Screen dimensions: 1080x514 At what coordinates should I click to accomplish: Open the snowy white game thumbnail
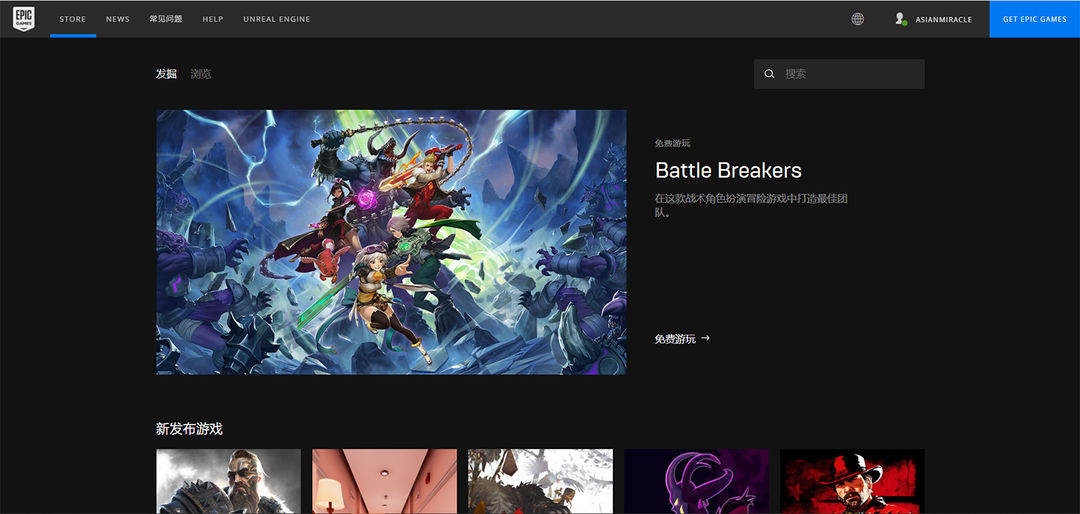click(541, 482)
